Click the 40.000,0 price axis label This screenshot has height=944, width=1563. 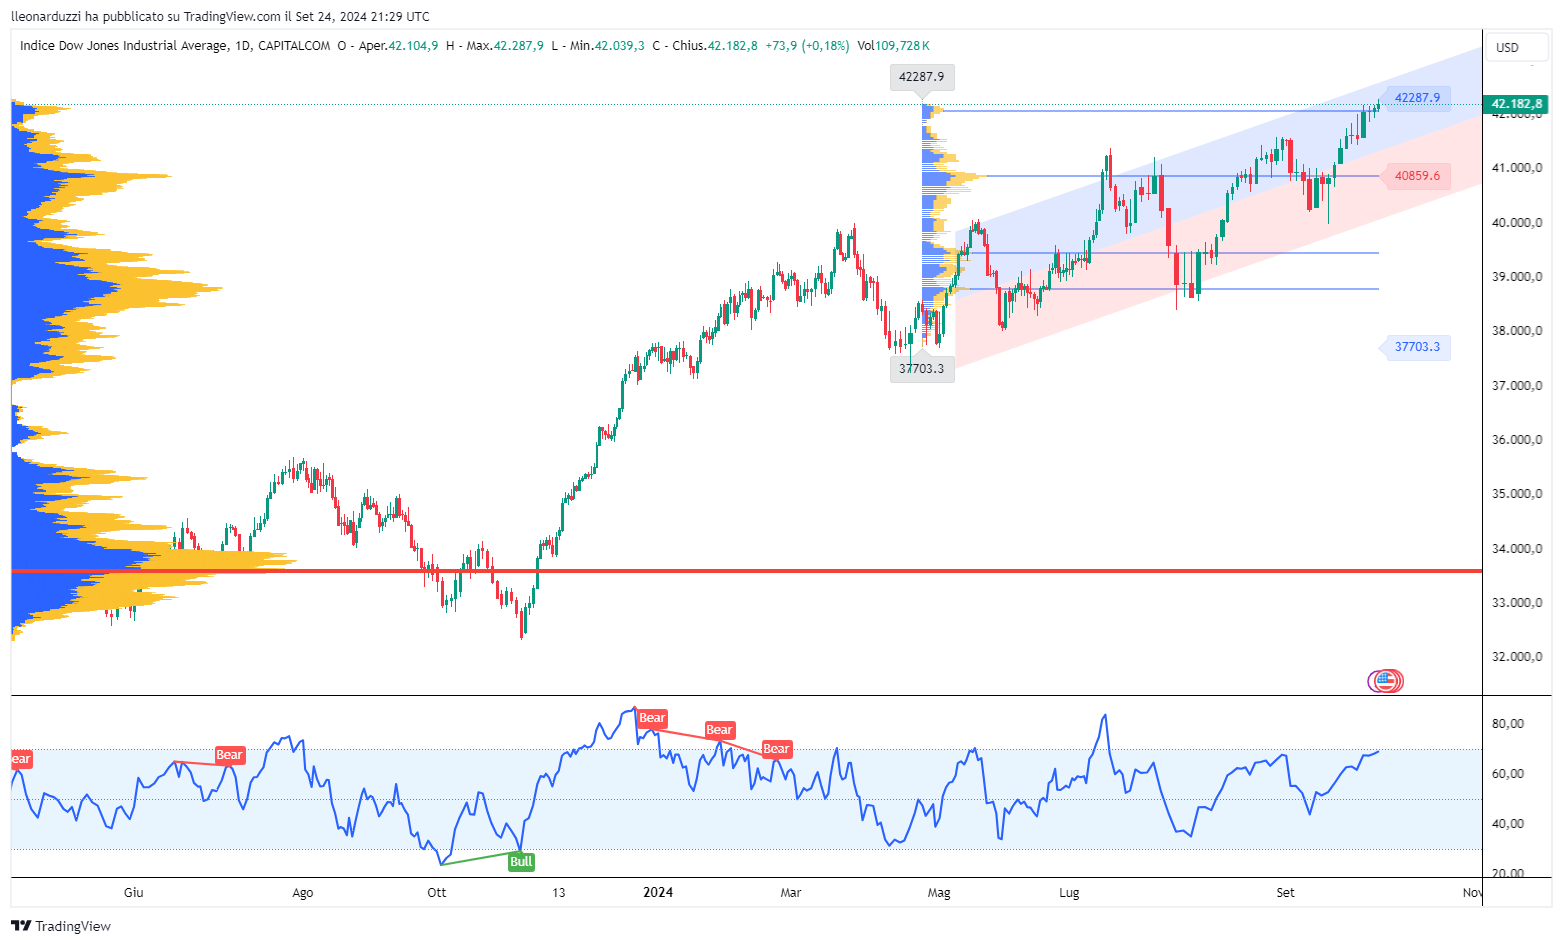pyautogui.click(x=1517, y=223)
